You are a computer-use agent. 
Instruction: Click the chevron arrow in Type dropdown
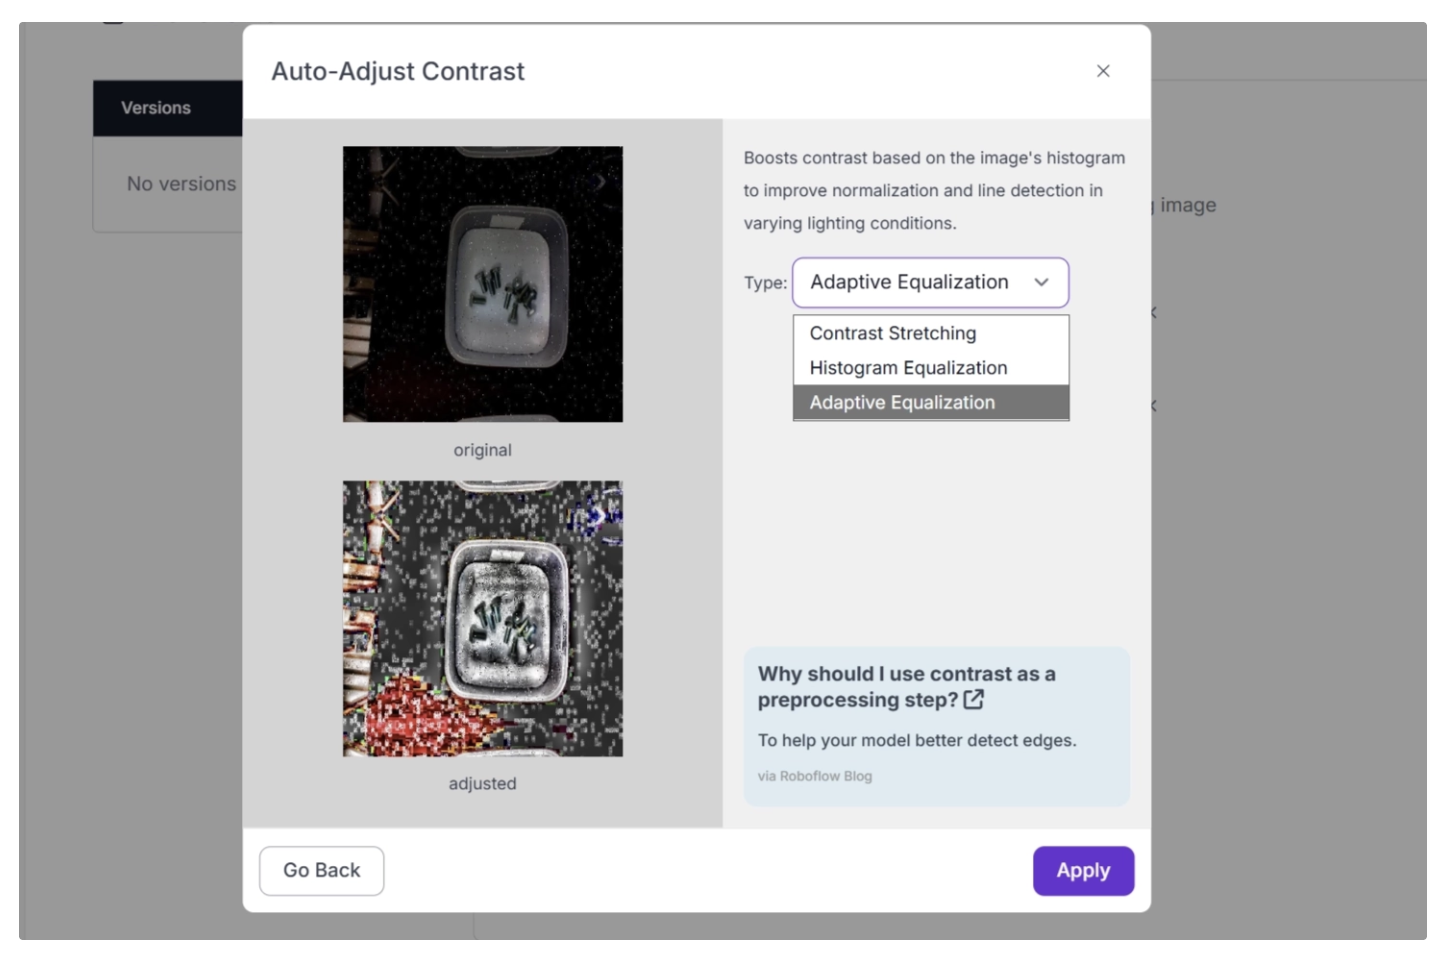coord(1041,283)
